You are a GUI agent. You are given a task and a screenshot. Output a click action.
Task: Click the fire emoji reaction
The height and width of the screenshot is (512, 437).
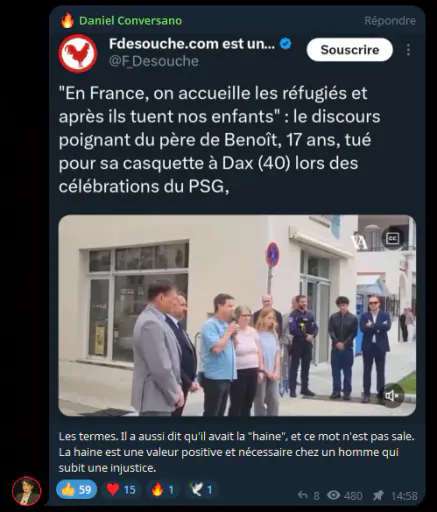163,489
